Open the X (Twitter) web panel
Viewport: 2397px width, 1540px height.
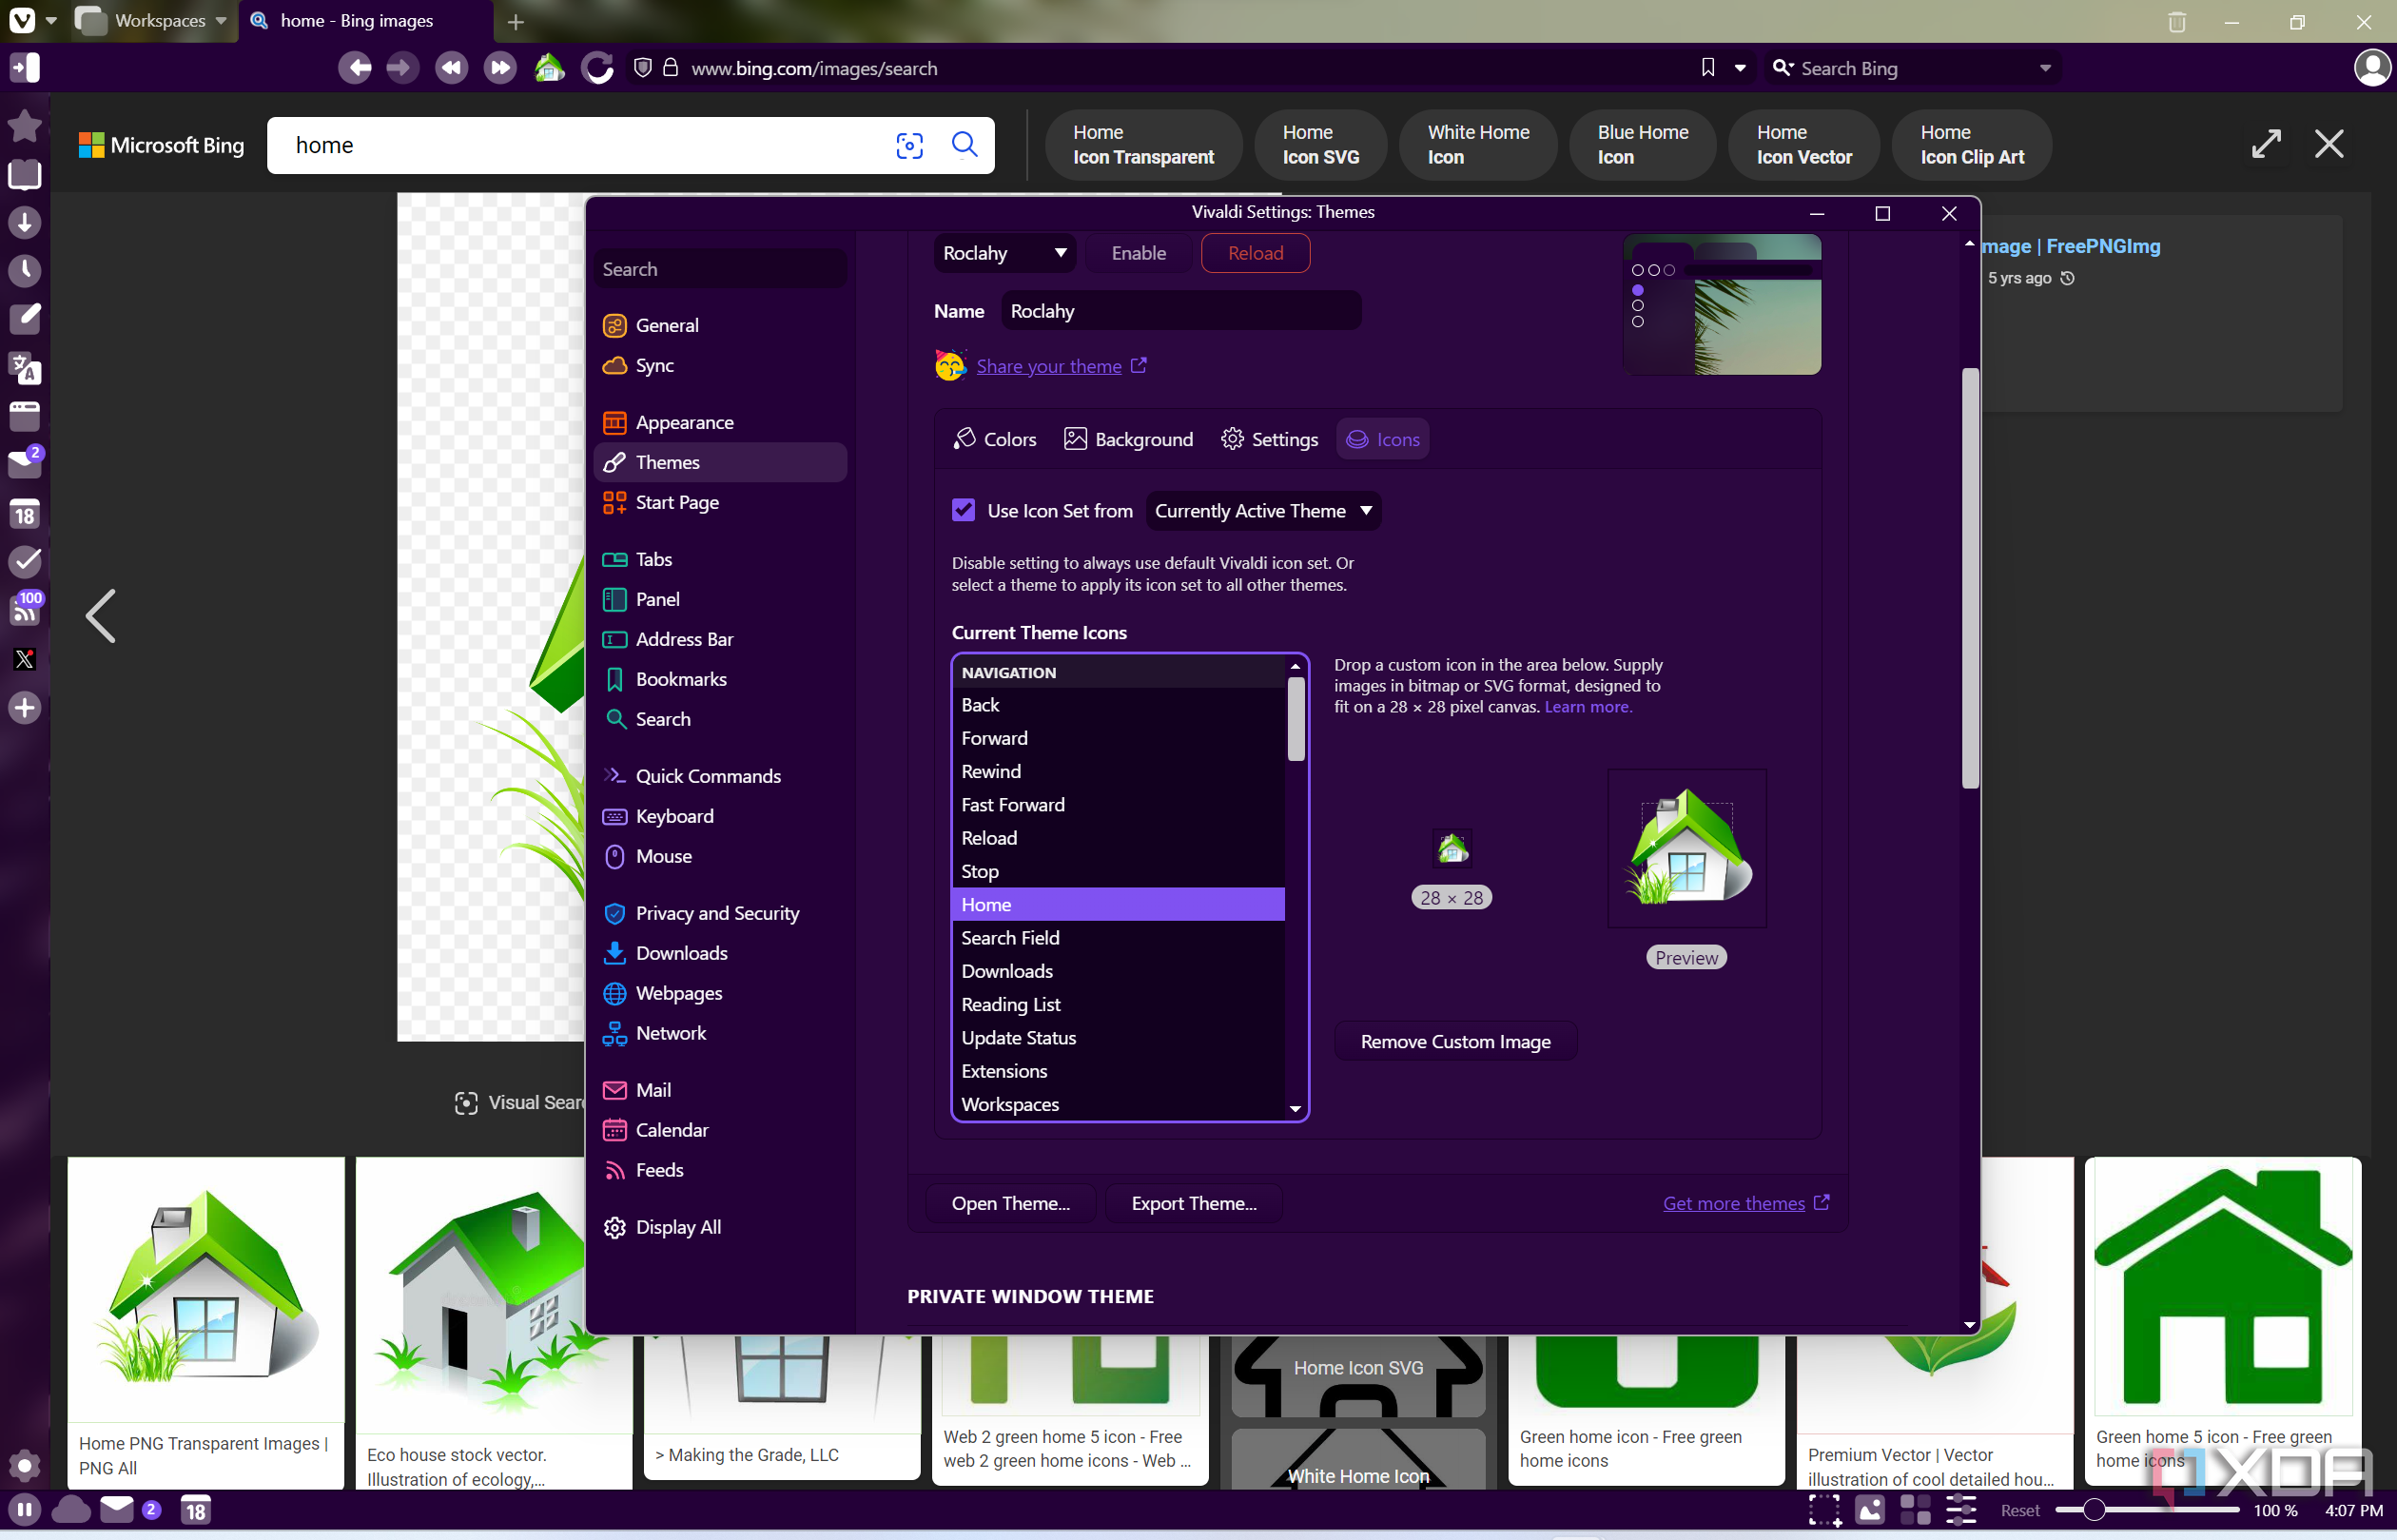pyautogui.click(x=24, y=659)
